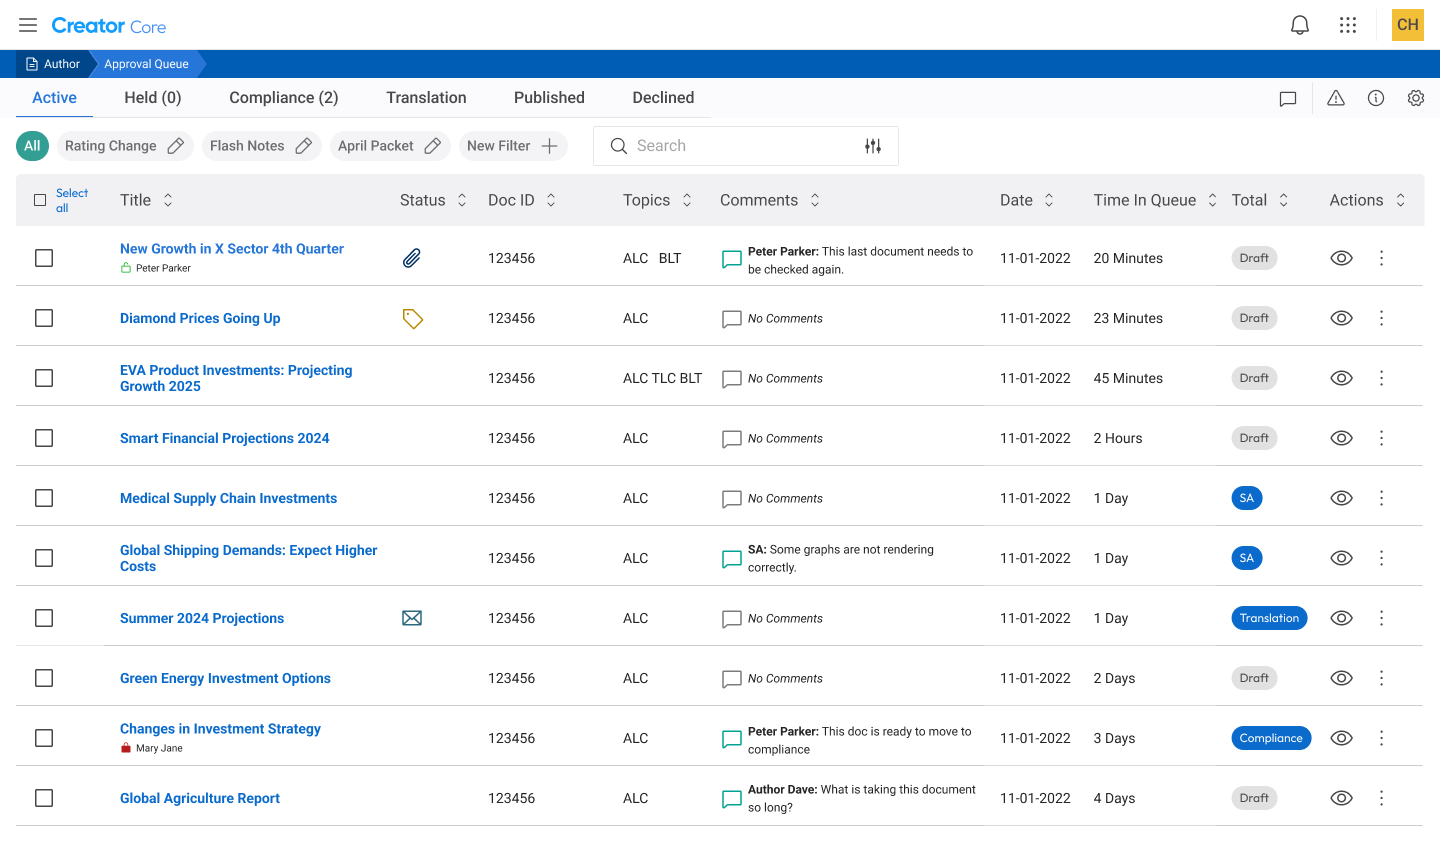This screenshot has height=860, width=1440.
Task: Go to Creator Core home logo
Action: coord(109,26)
